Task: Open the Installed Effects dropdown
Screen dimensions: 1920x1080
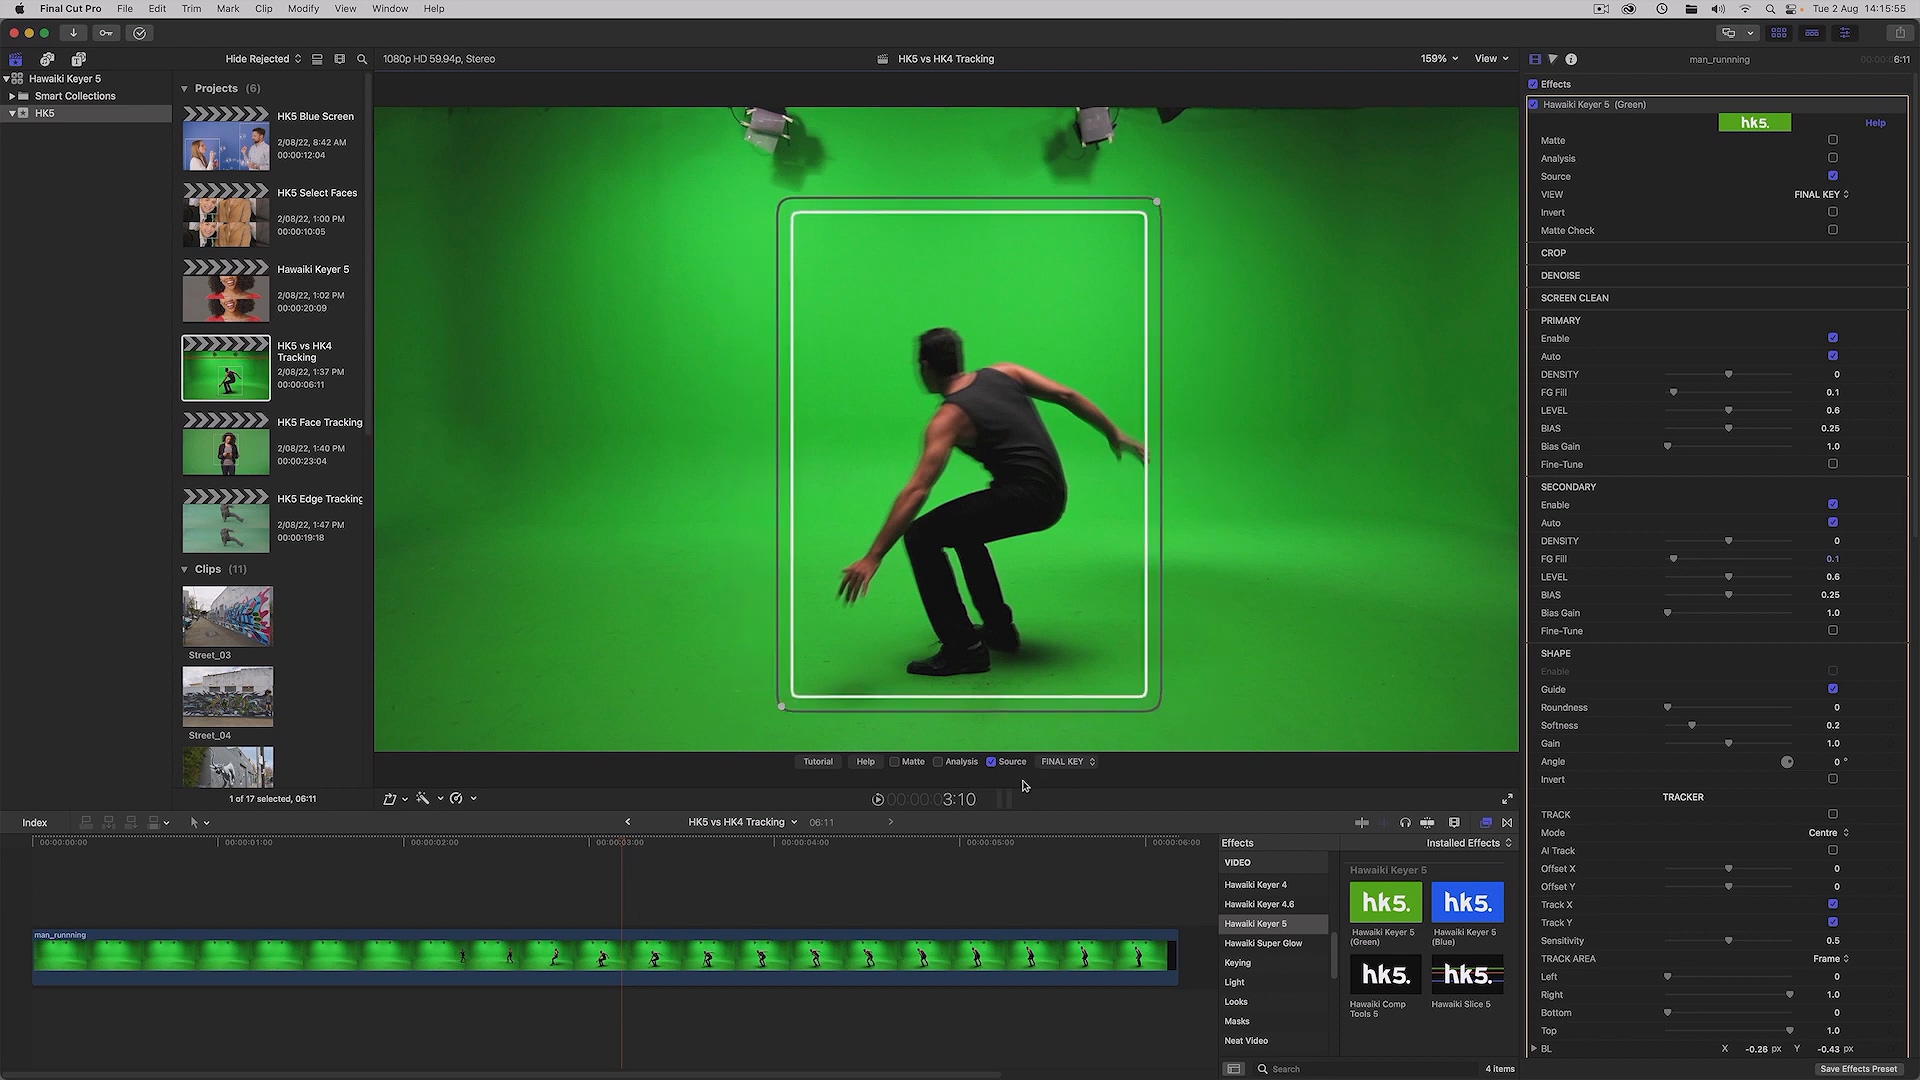Action: click(1469, 843)
